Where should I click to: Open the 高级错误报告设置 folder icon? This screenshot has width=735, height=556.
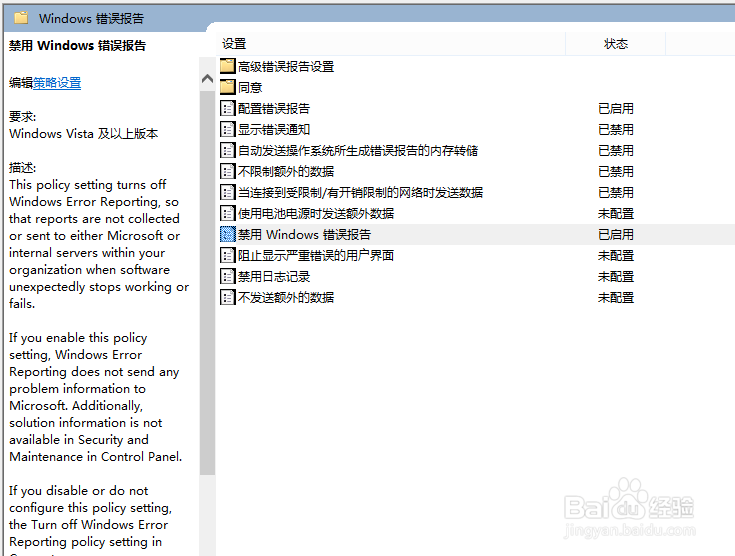click(227, 66)
